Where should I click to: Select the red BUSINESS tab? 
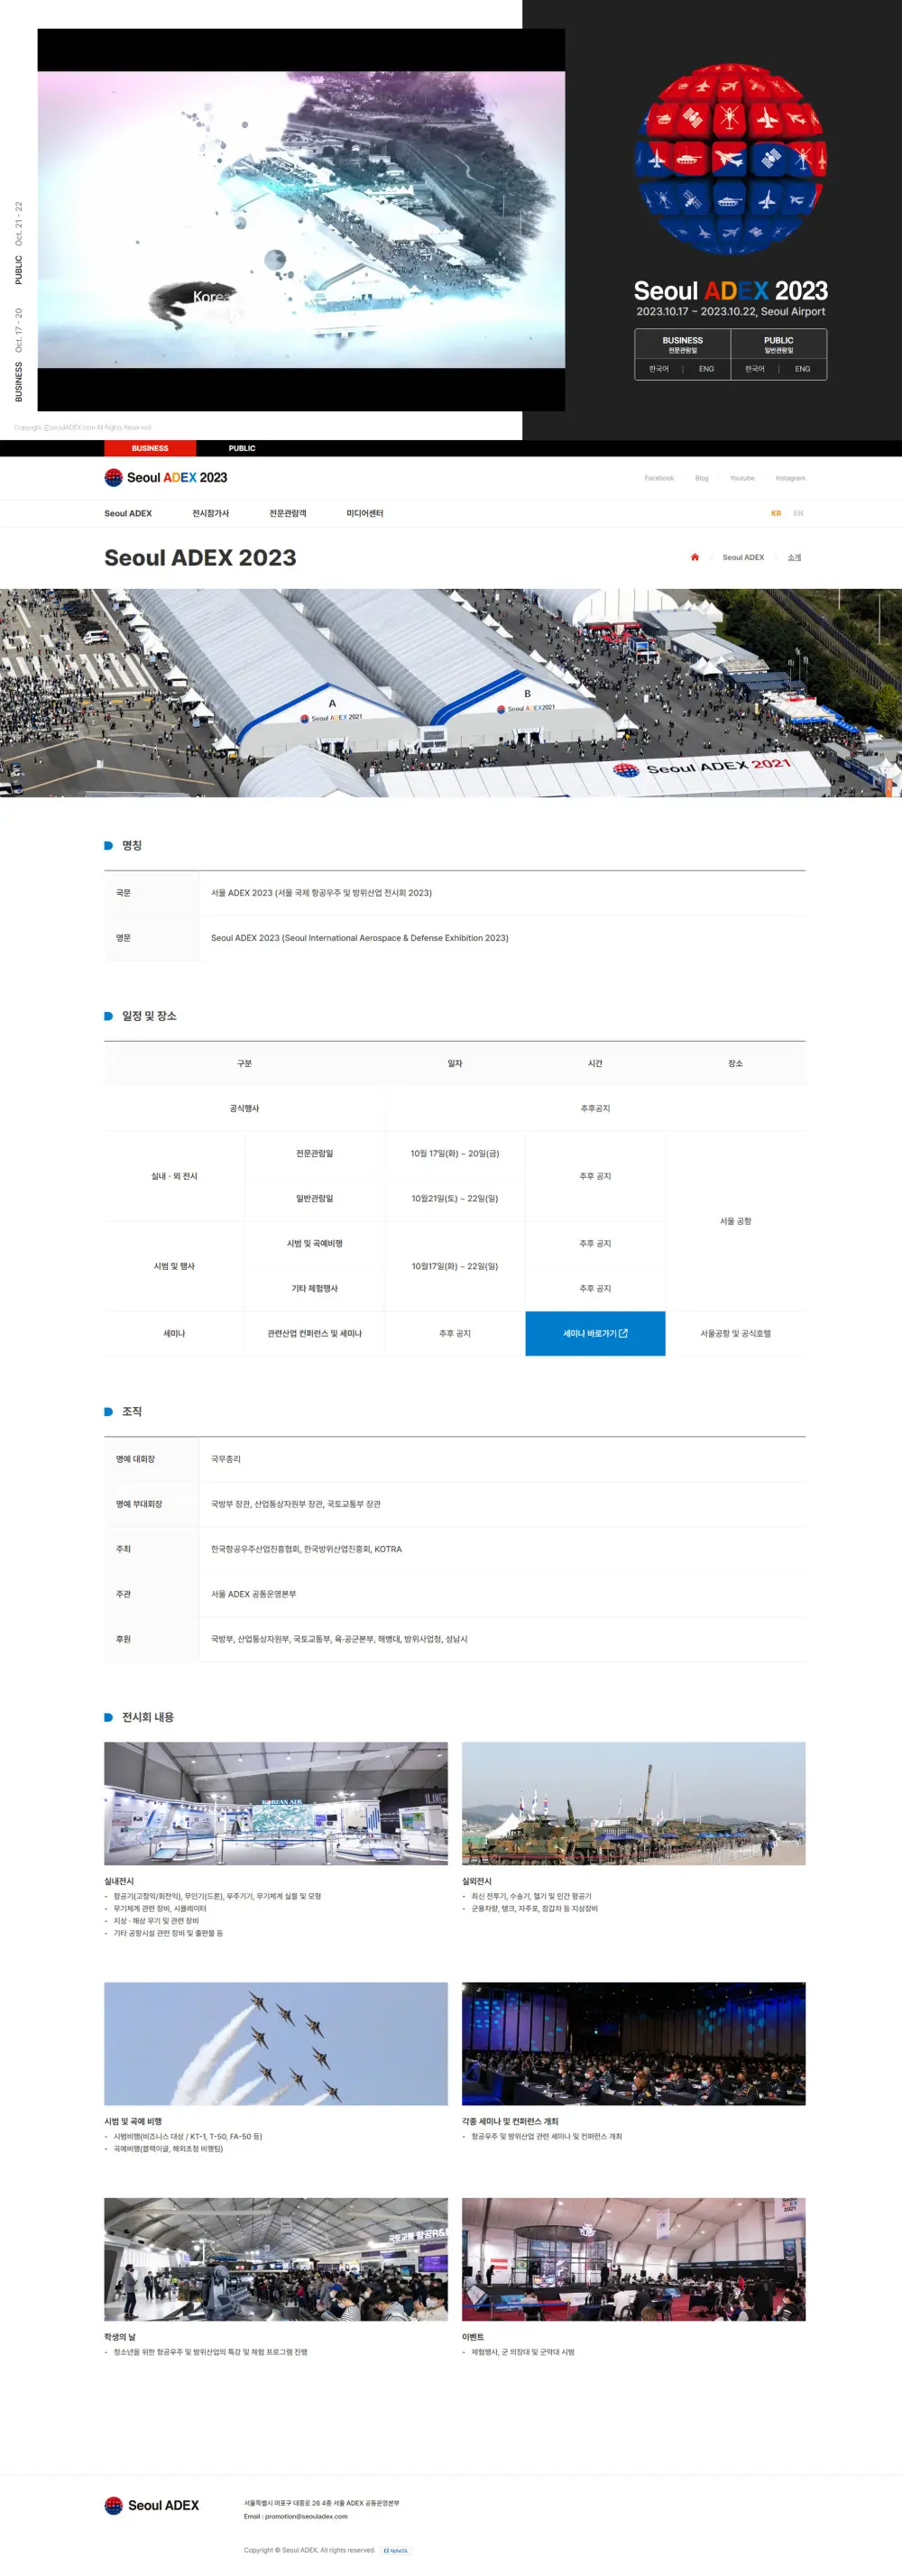point(150,448)
